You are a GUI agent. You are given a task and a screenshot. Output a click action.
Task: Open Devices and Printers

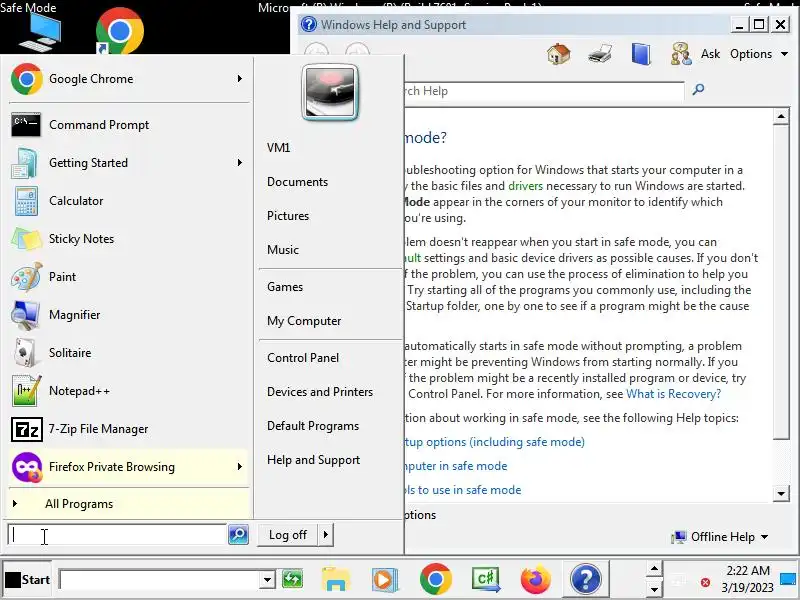(x=320, y=392)
